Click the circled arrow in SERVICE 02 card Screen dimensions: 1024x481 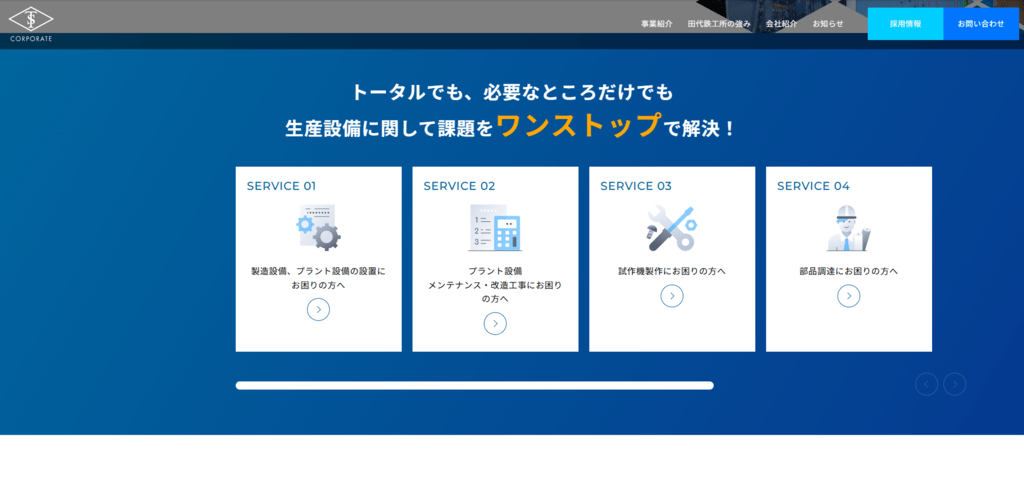[x=495, y=323]
